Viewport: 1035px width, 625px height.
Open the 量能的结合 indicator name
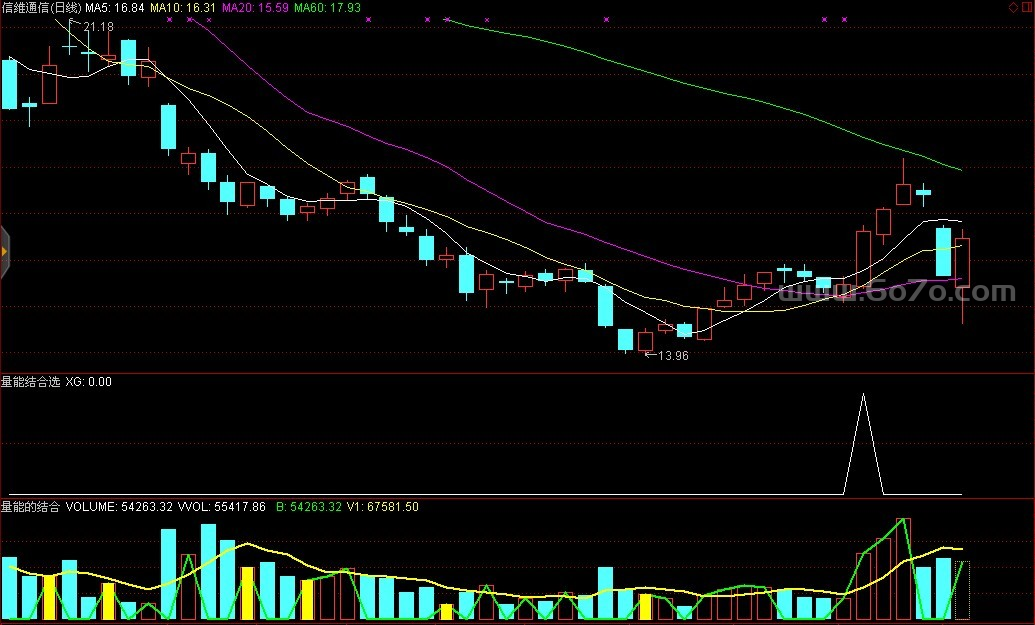pos(30,507)
